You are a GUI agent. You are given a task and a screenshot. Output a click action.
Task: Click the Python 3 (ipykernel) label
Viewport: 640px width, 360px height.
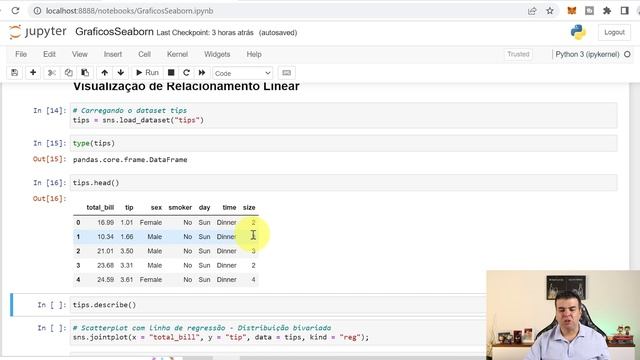(x=587, y=54)
